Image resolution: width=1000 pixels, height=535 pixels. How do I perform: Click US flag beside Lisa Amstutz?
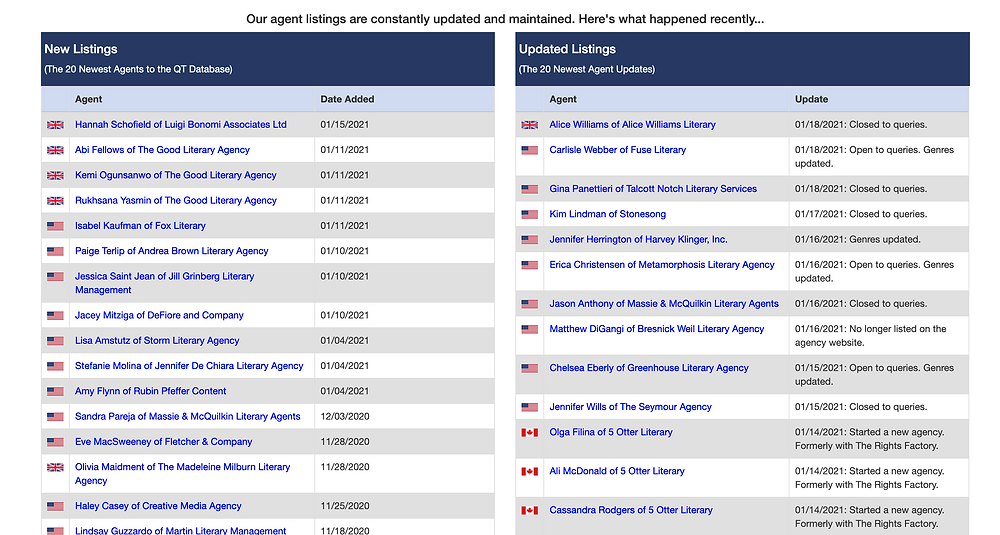click(x=55, y=341)
